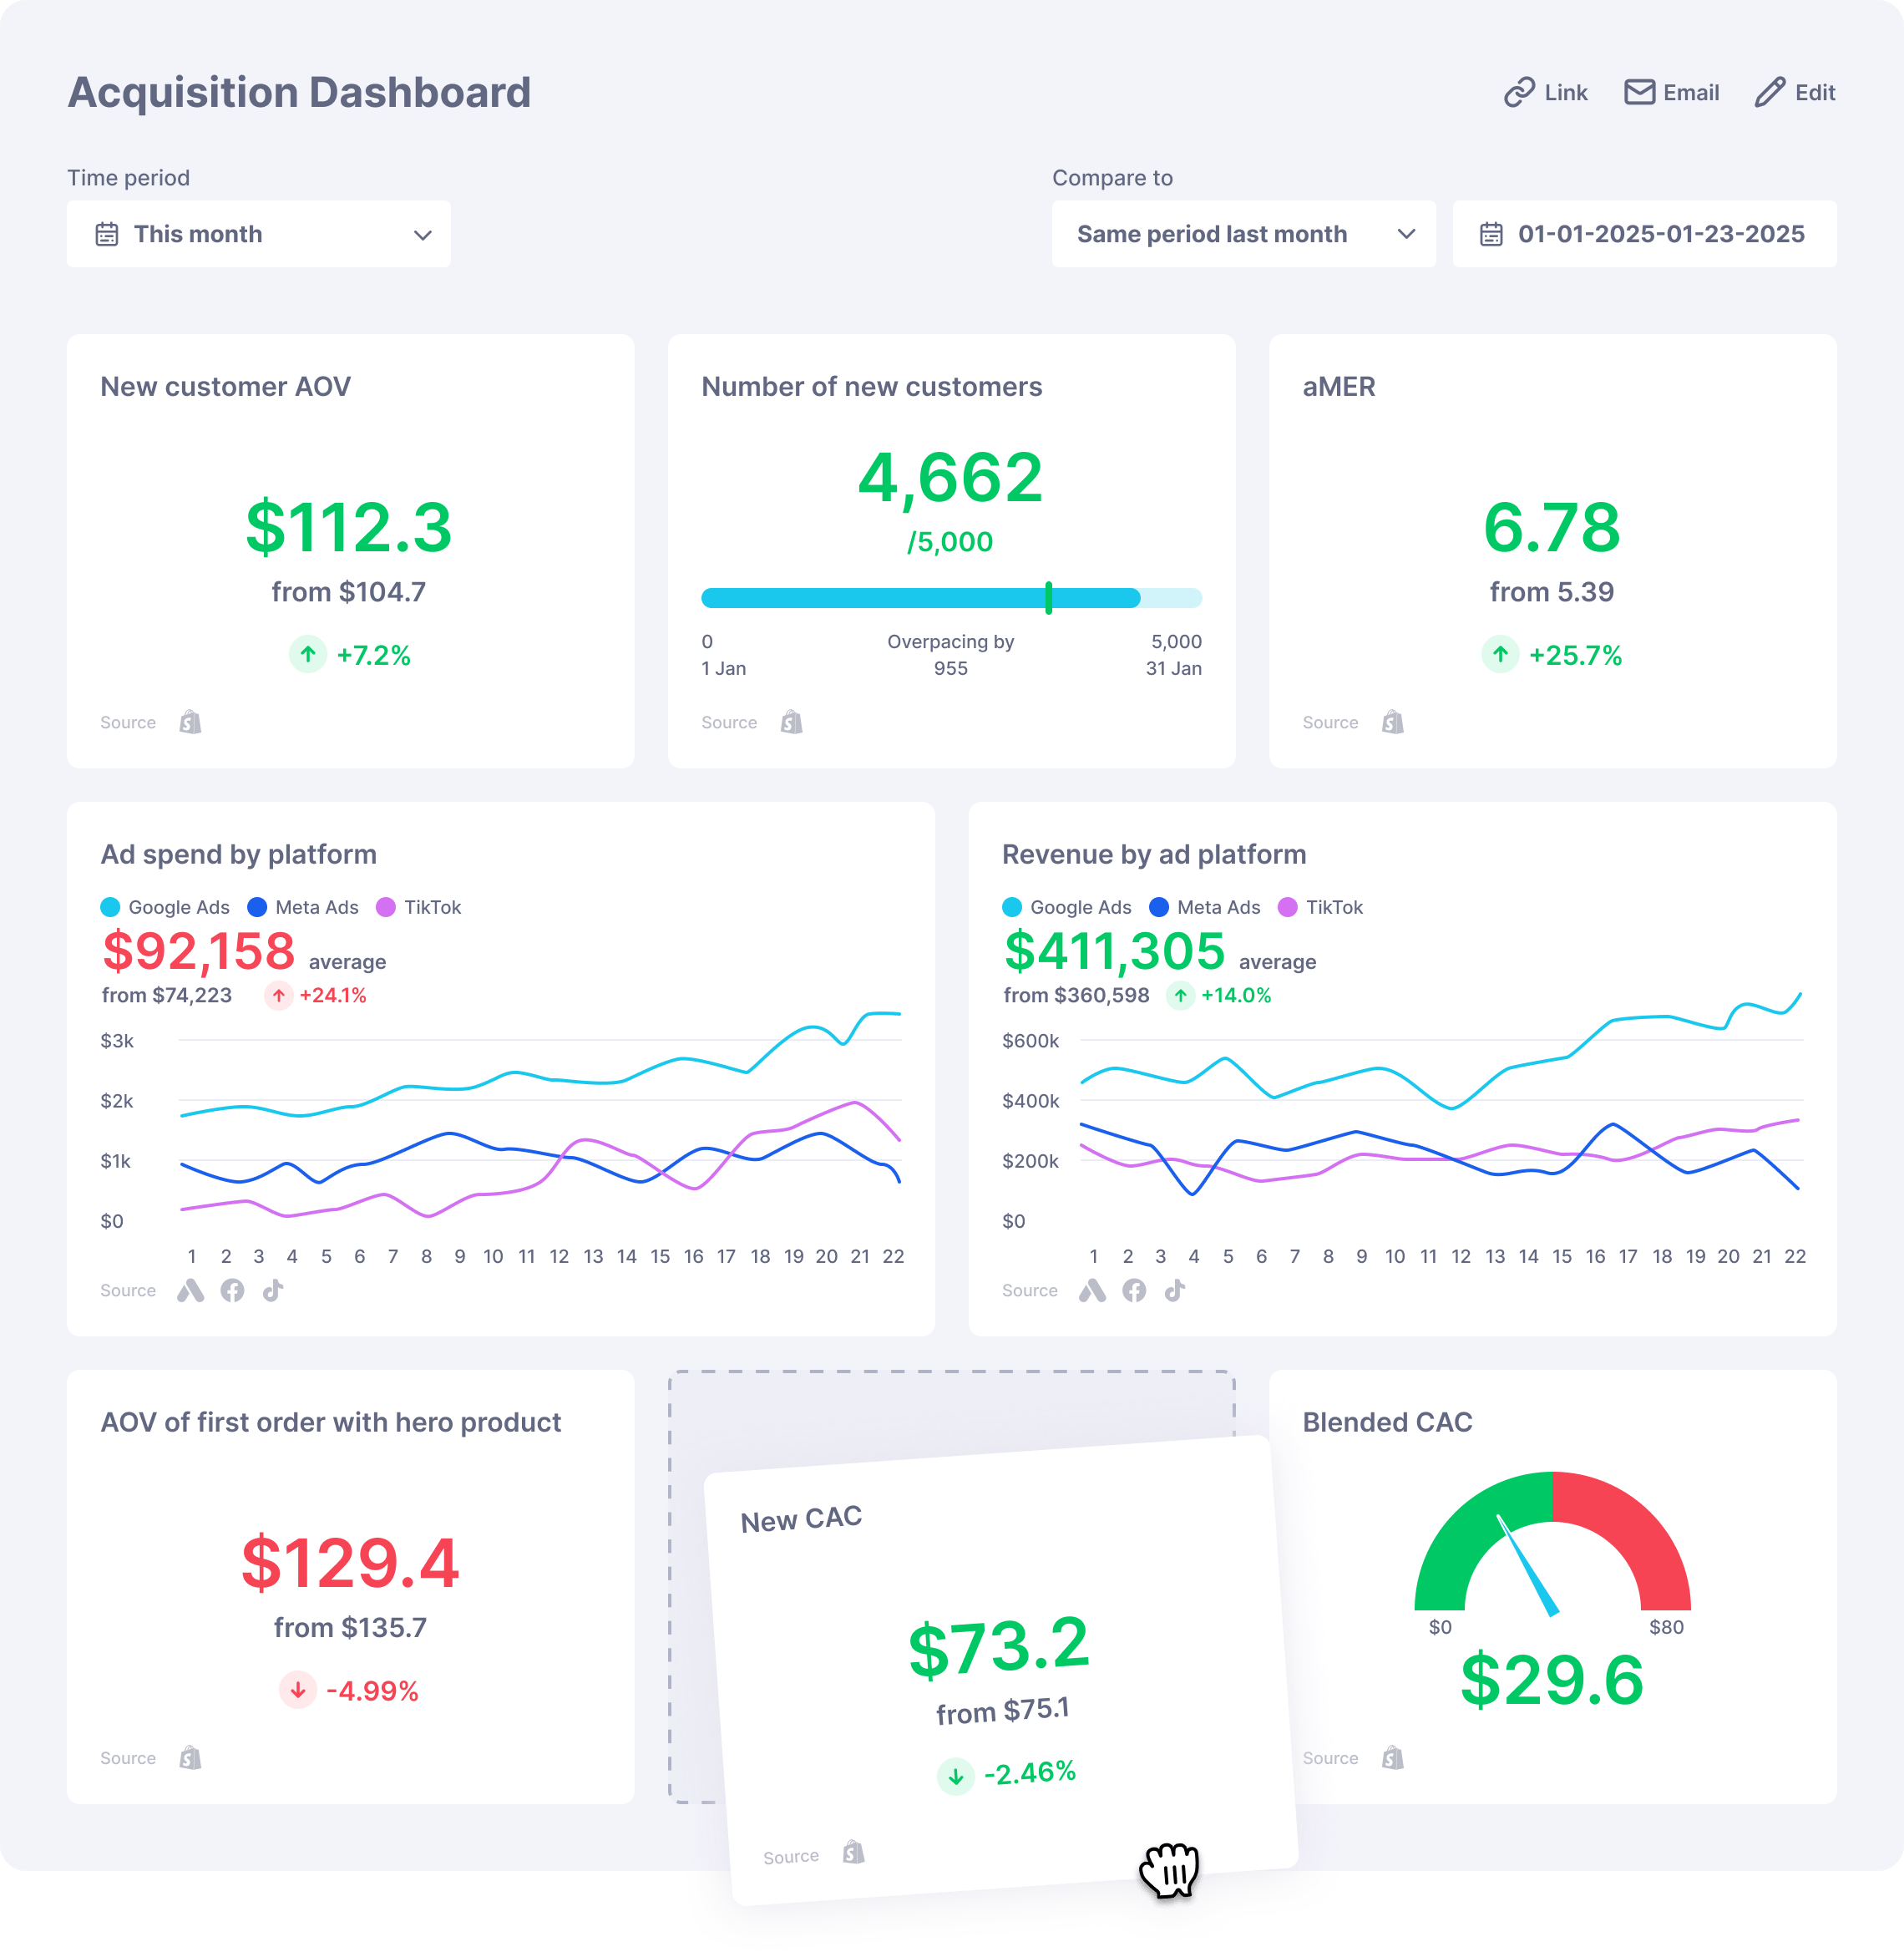The height and width of the screenshot is (1957, 1904).
Task: Toggle Meta Ads series in Revenue legend
Action: [x=1205, y=907]
